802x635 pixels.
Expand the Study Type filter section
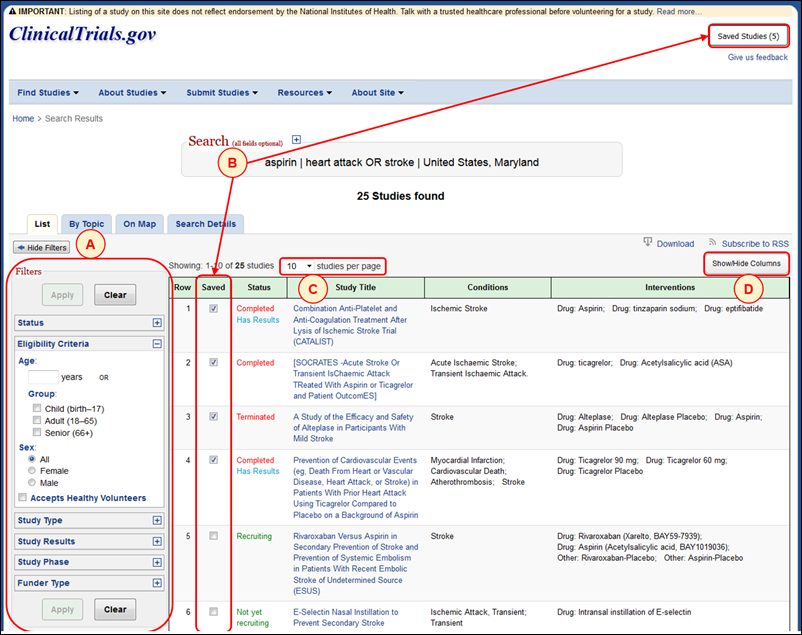coord(157,520)
